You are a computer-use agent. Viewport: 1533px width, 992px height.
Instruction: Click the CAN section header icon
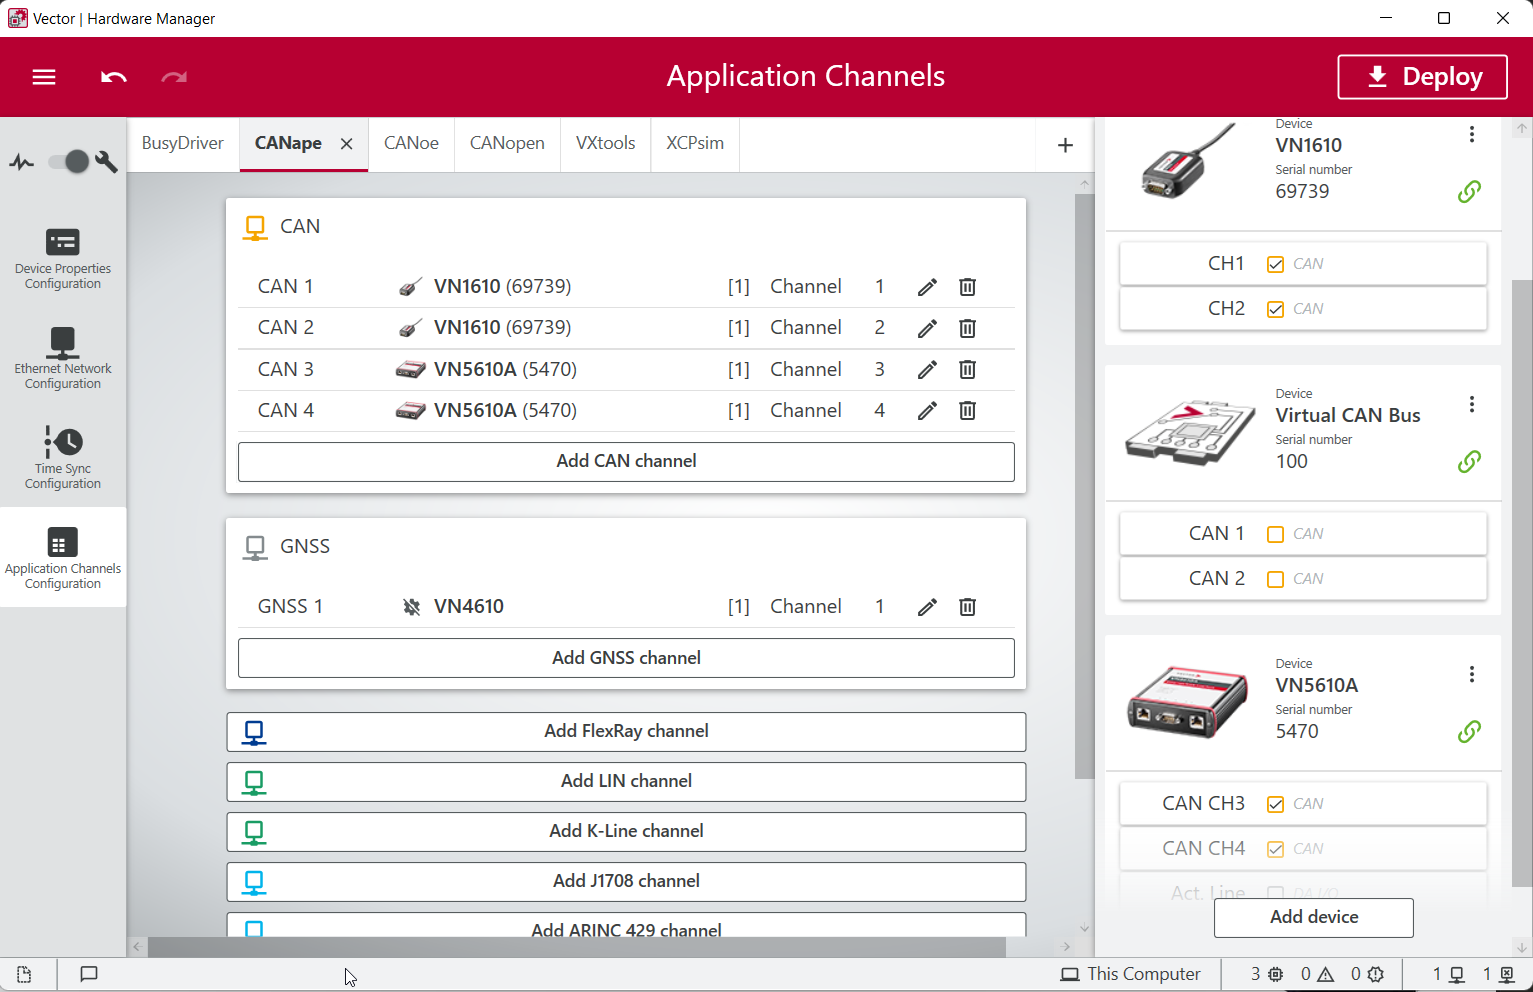coord(255,228)
